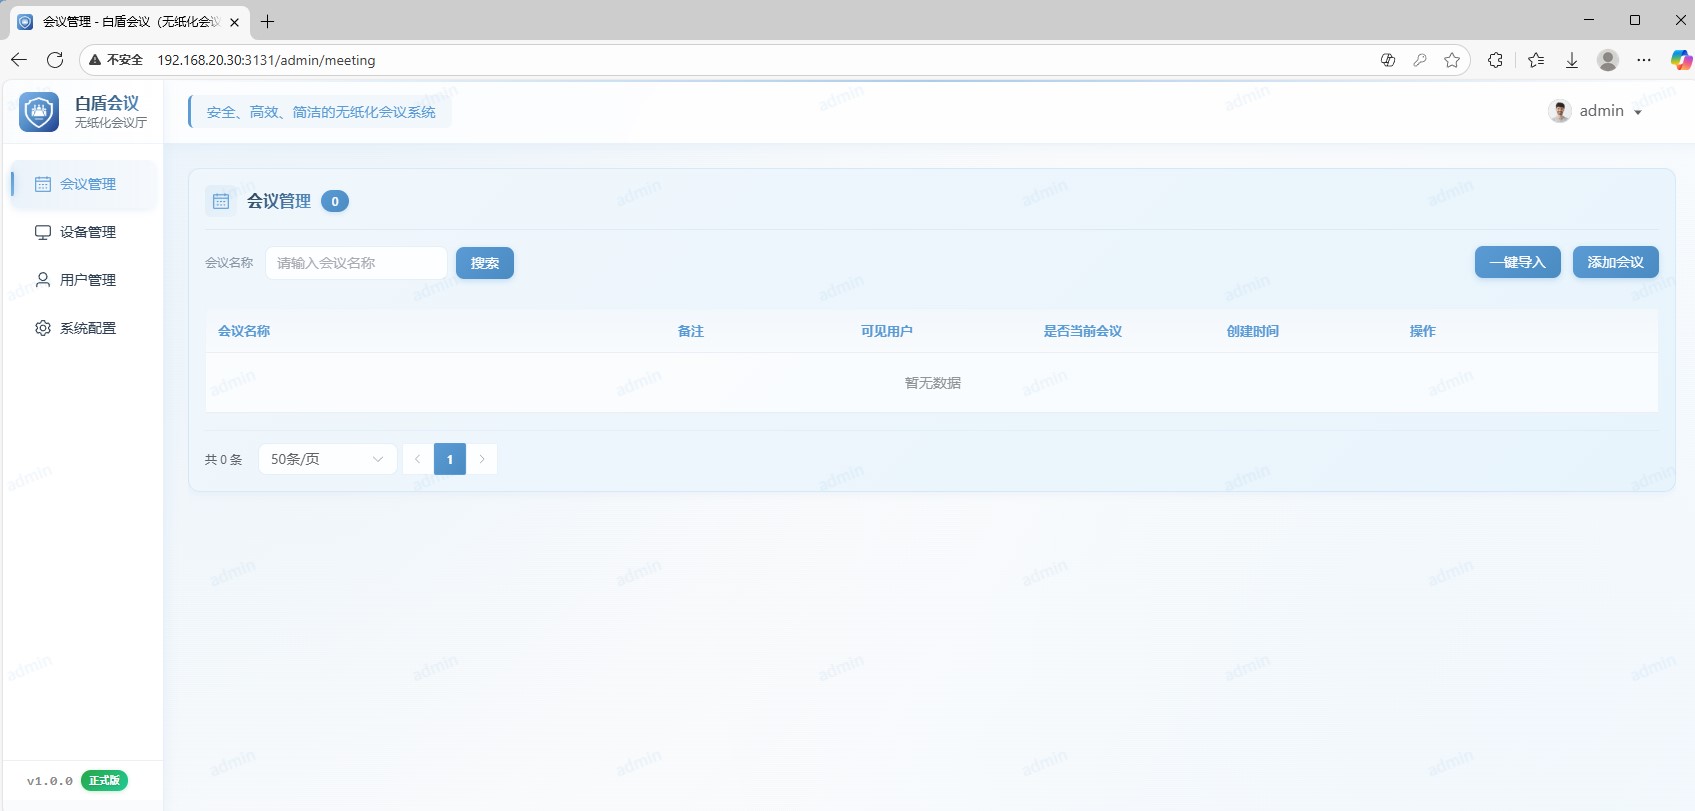Open browser settings and more menu
This screenshot has height=811, width=1695.
coord(1644,60)
